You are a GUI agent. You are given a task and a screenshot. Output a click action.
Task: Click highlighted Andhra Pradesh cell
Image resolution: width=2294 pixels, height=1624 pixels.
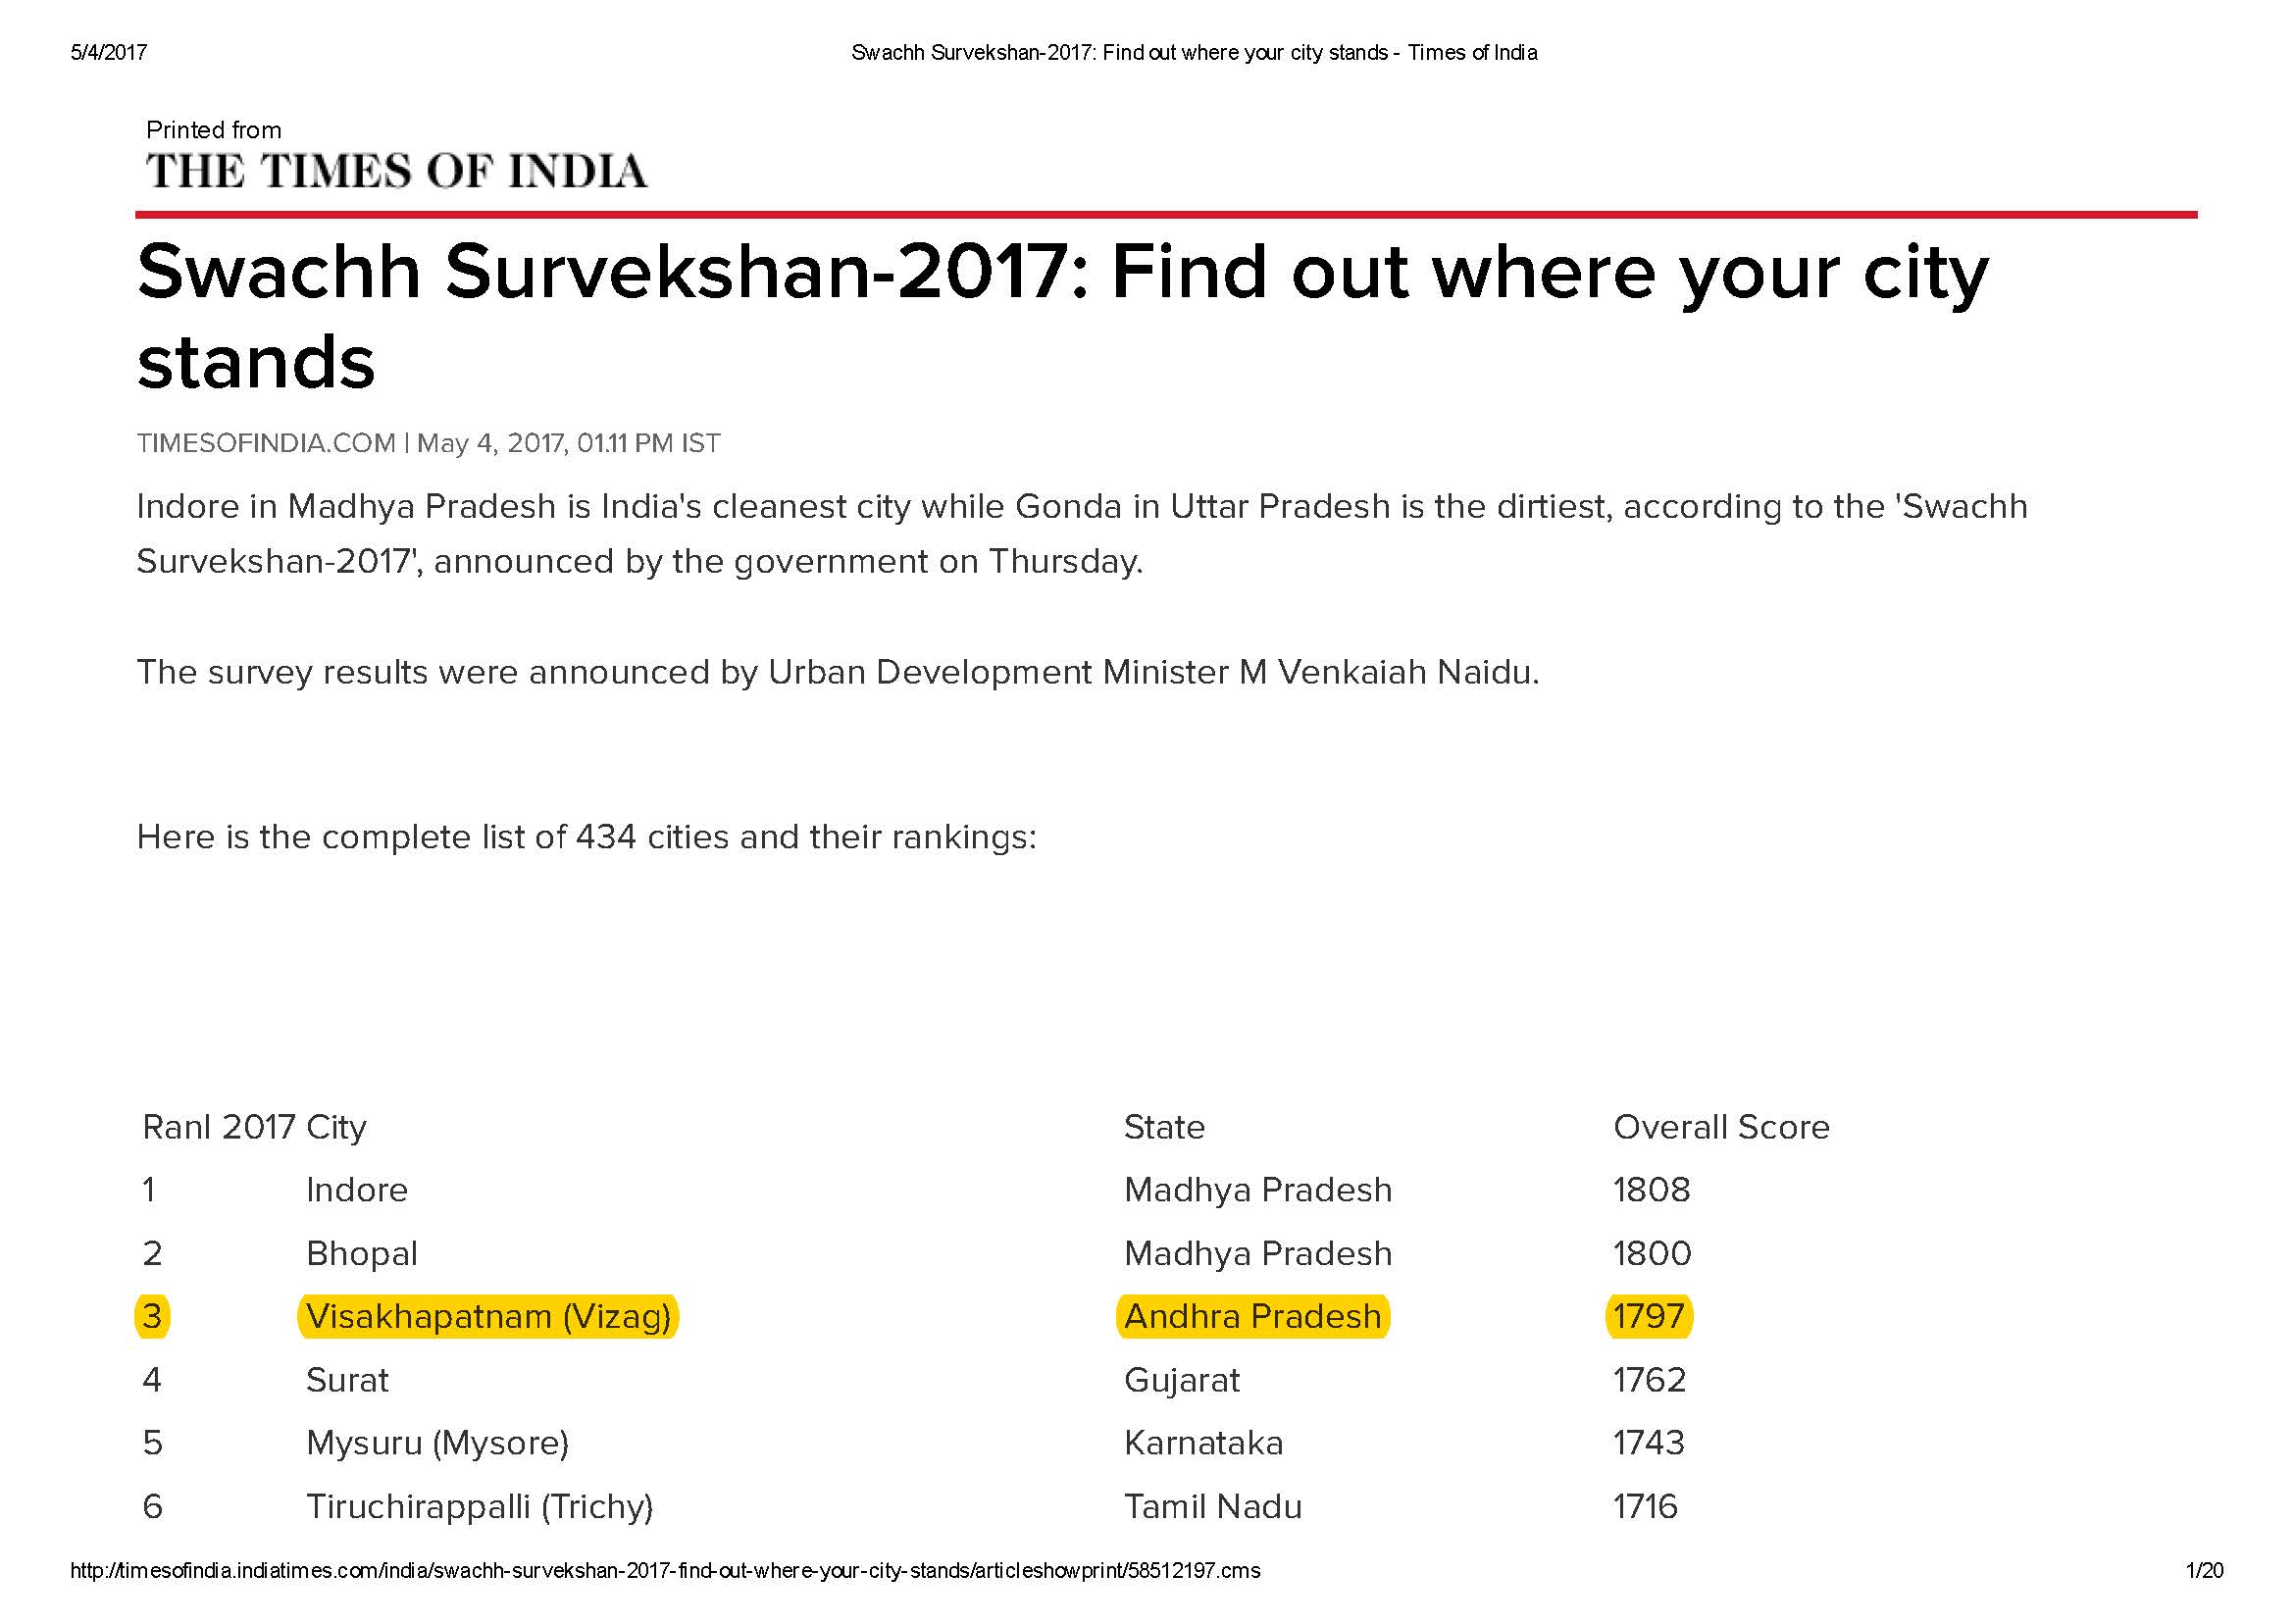pos(1252,1316)
